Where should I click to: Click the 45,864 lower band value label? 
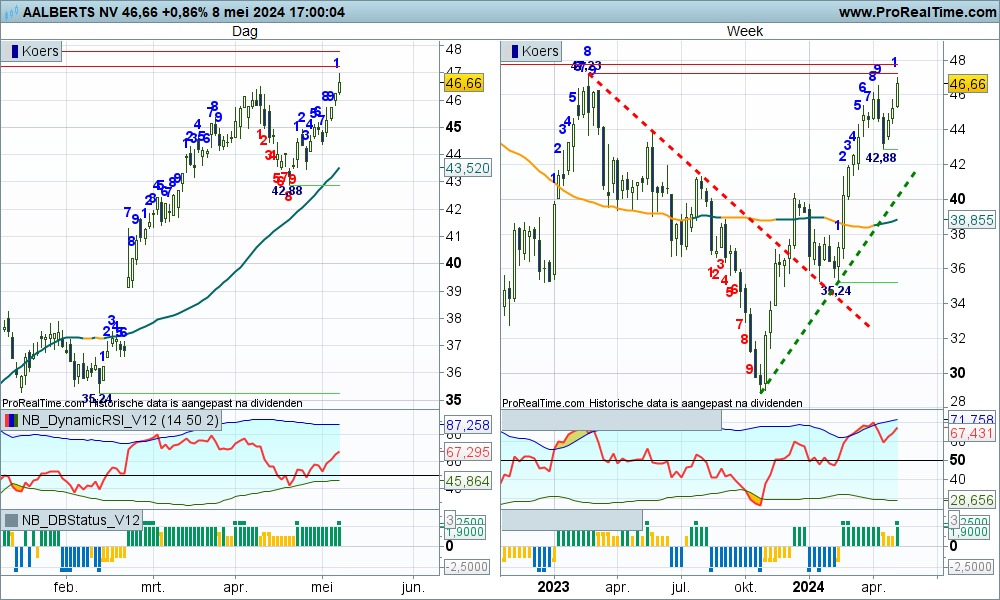pos(467,481)
